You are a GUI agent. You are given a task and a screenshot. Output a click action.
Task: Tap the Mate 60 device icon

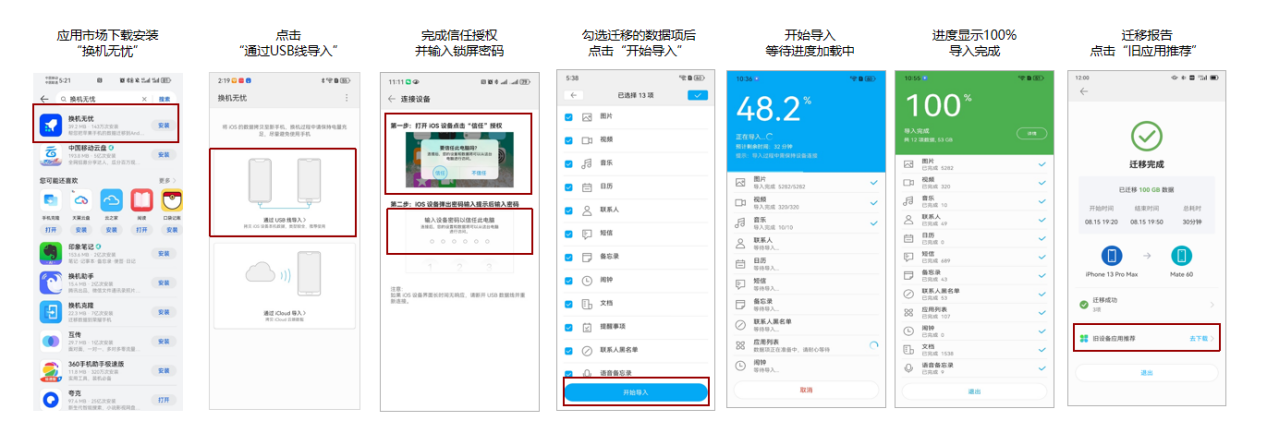point(1182,255)
